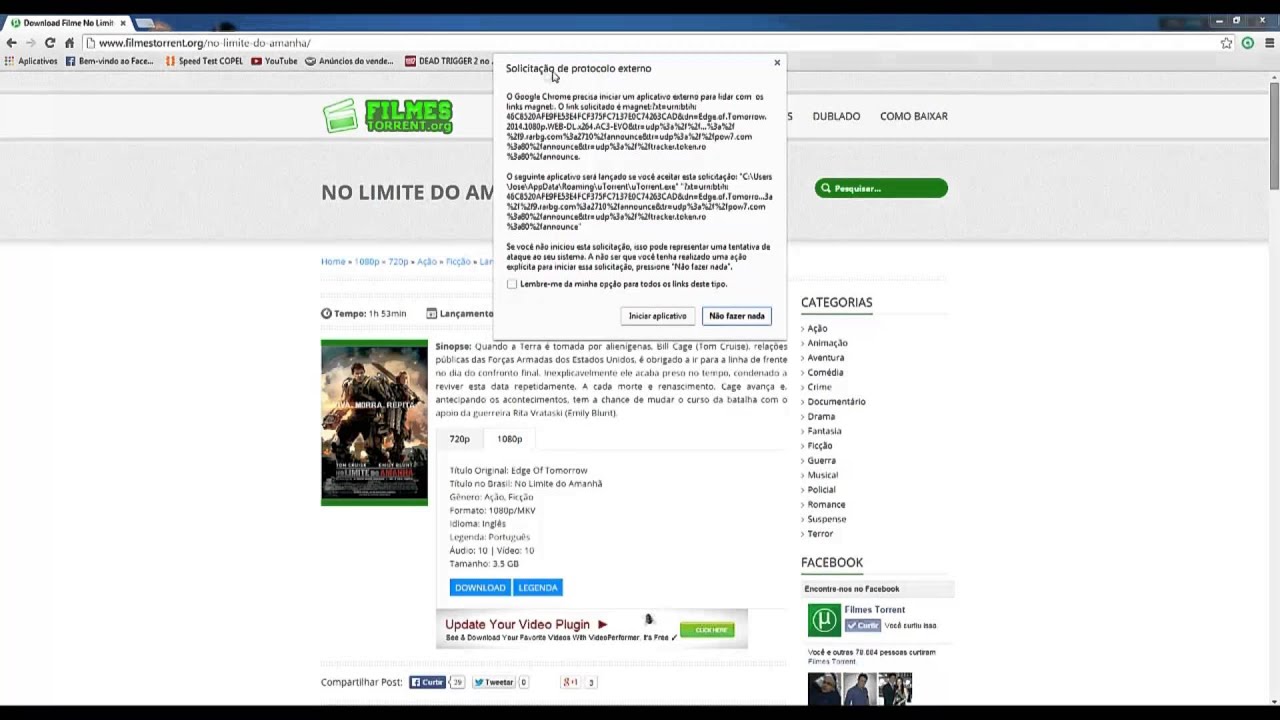
Task: Click the browser back arrow
Action: pyautogui.click(x=11, y=43)
